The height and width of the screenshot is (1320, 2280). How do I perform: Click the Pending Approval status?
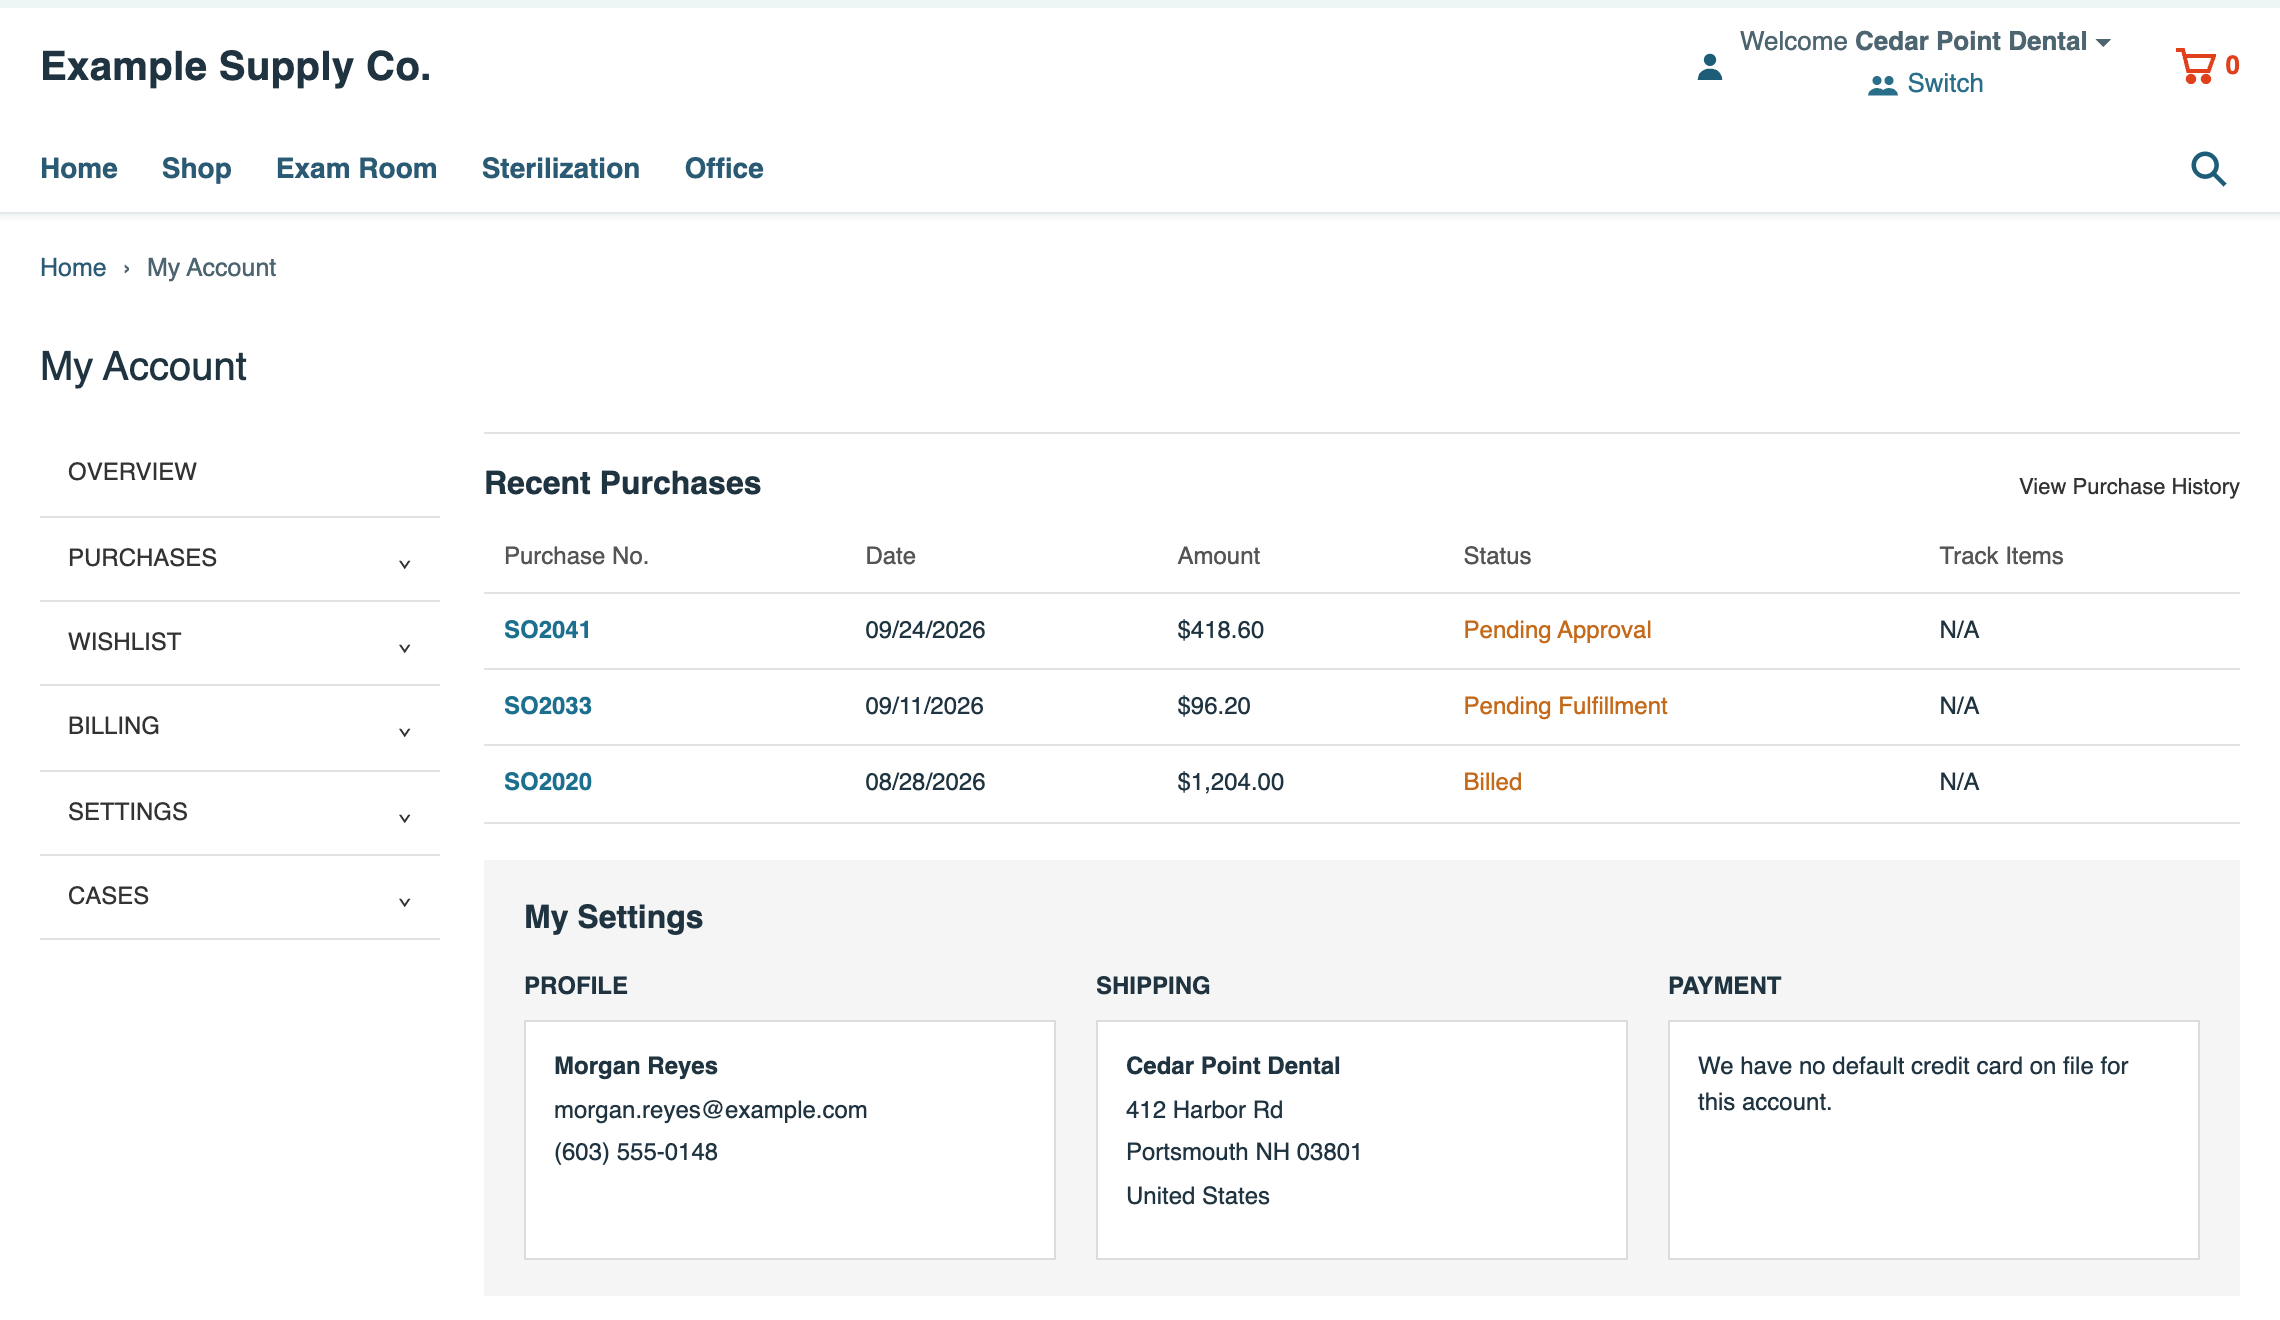coord(1557,629)
